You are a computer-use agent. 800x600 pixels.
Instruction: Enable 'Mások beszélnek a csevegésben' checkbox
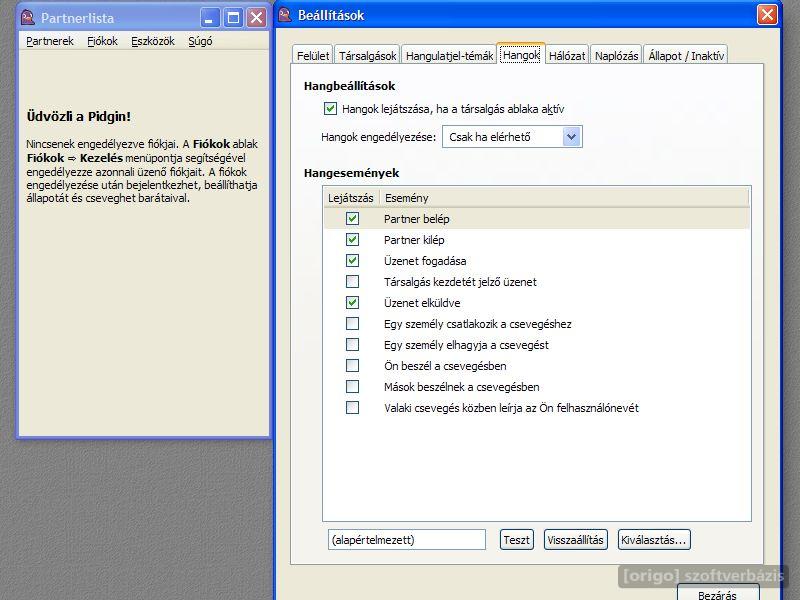(352, 386)
